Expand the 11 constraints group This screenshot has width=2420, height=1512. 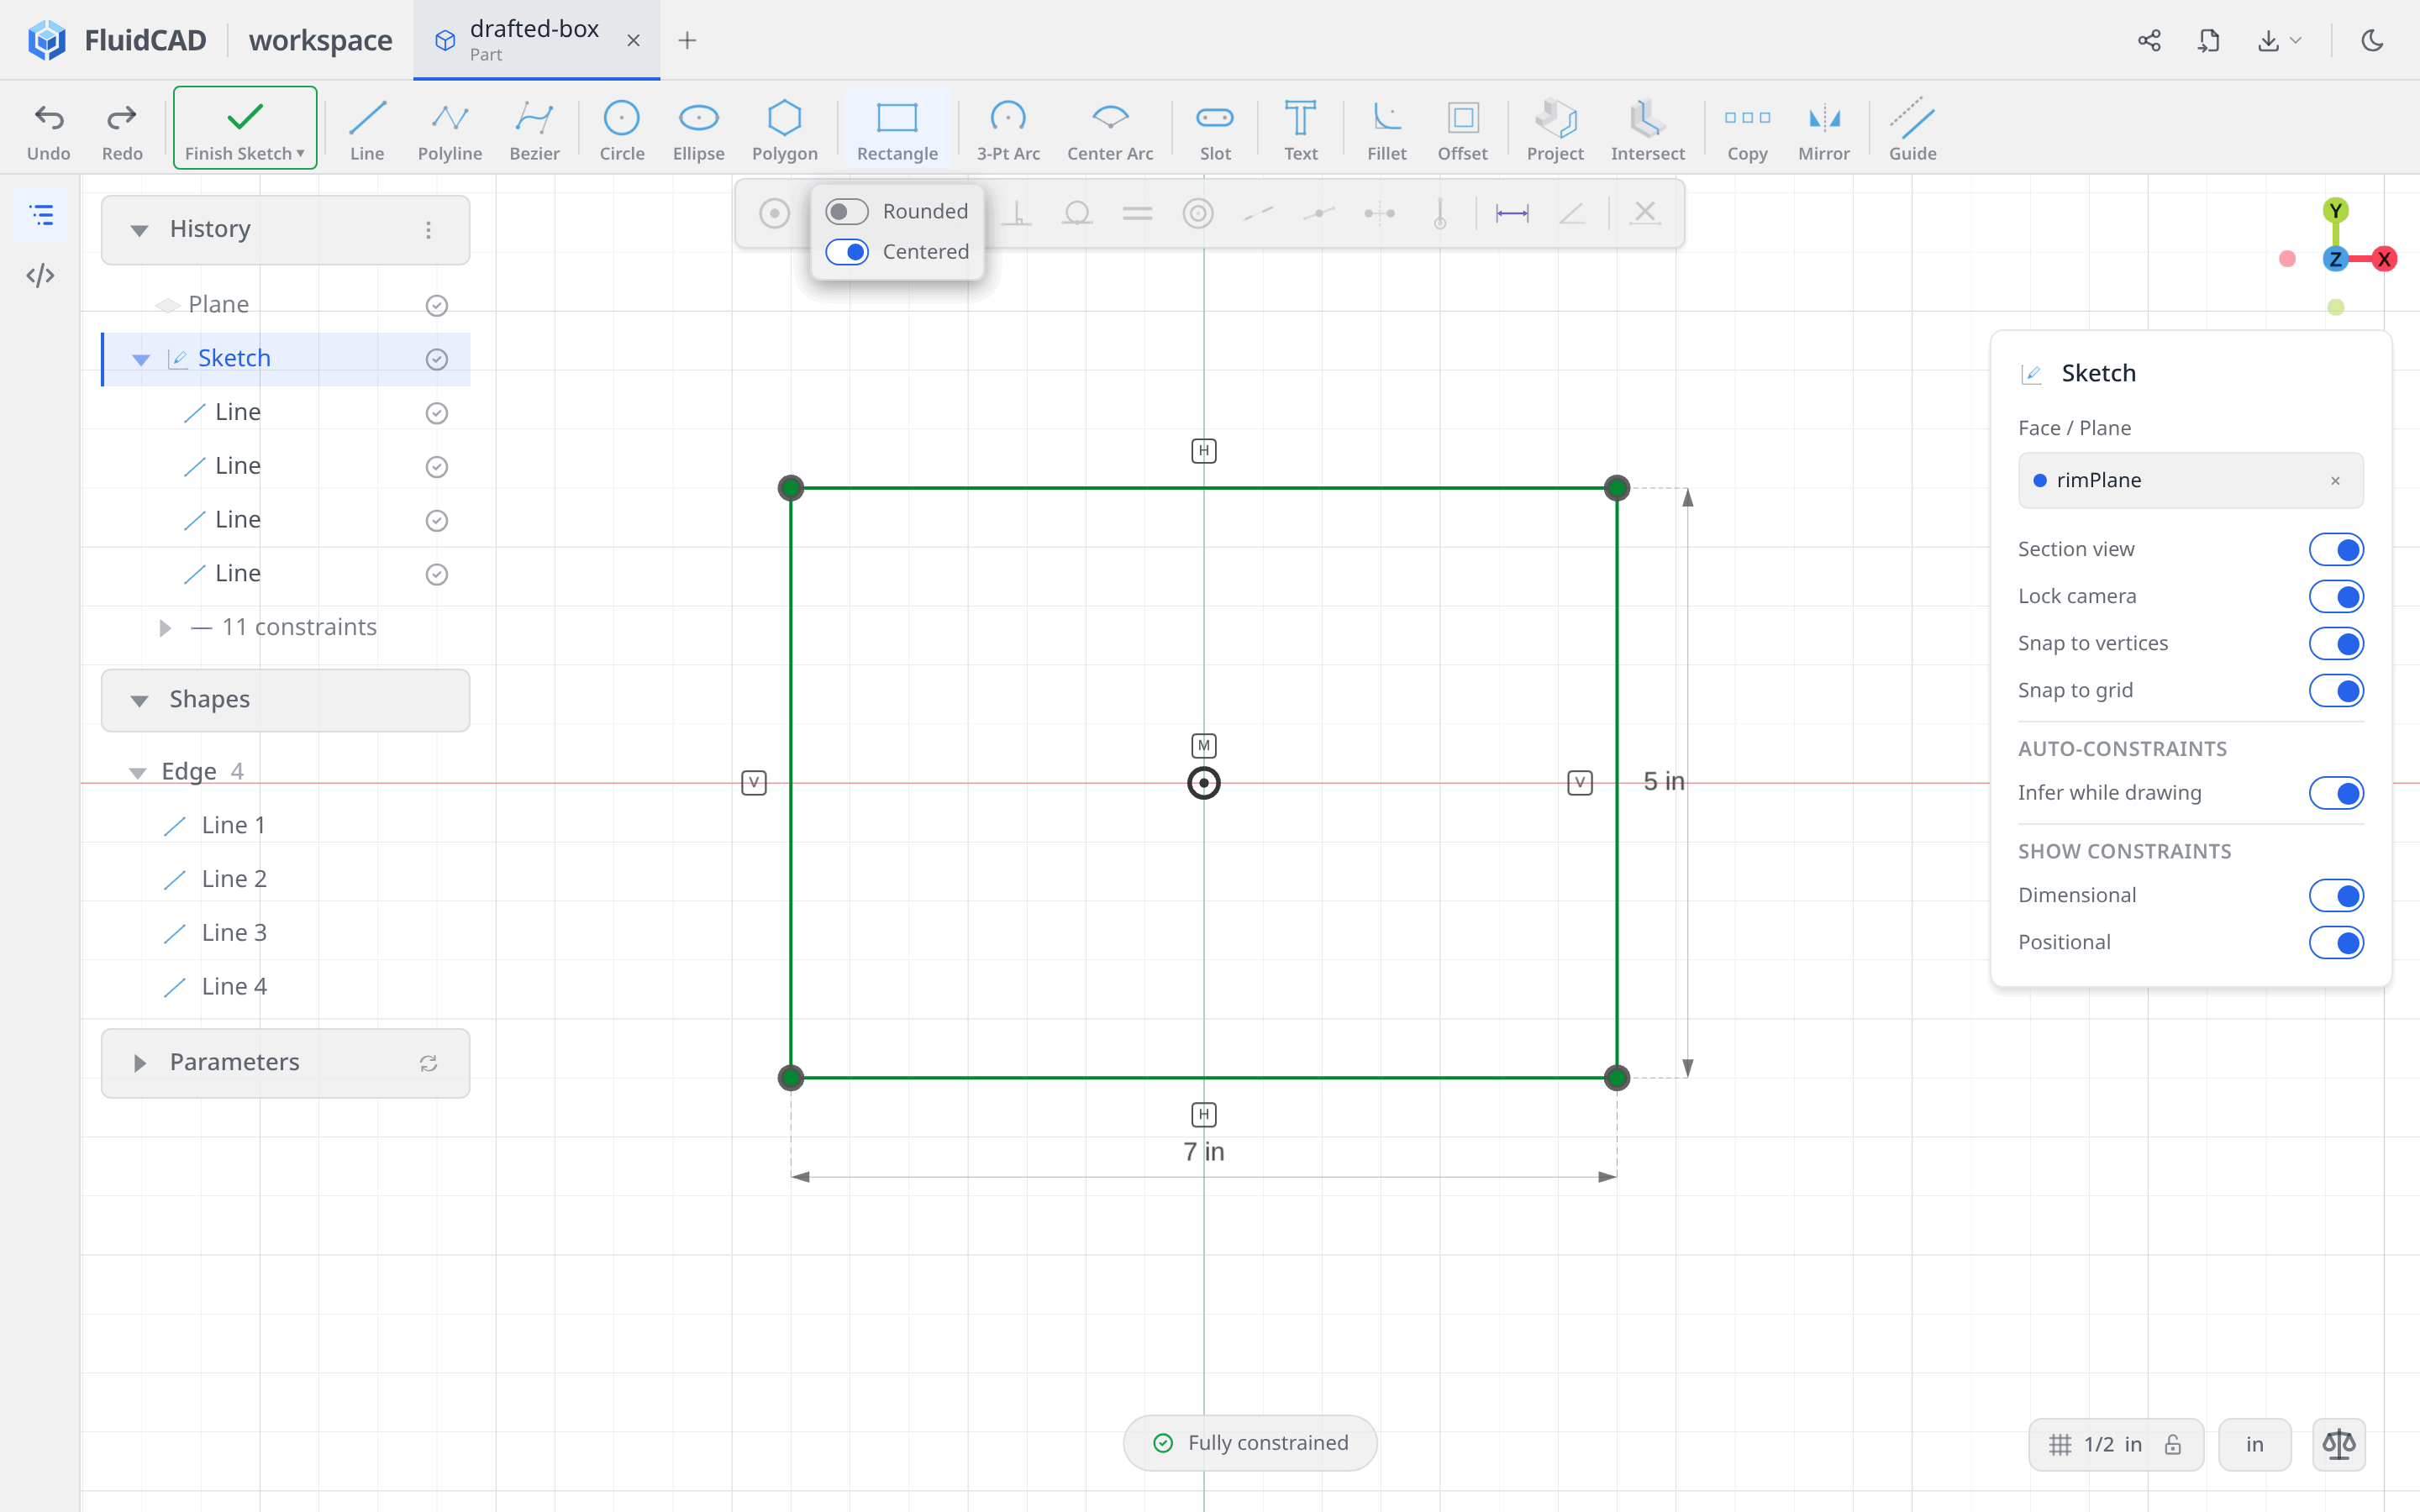click(x=165, y=627)
